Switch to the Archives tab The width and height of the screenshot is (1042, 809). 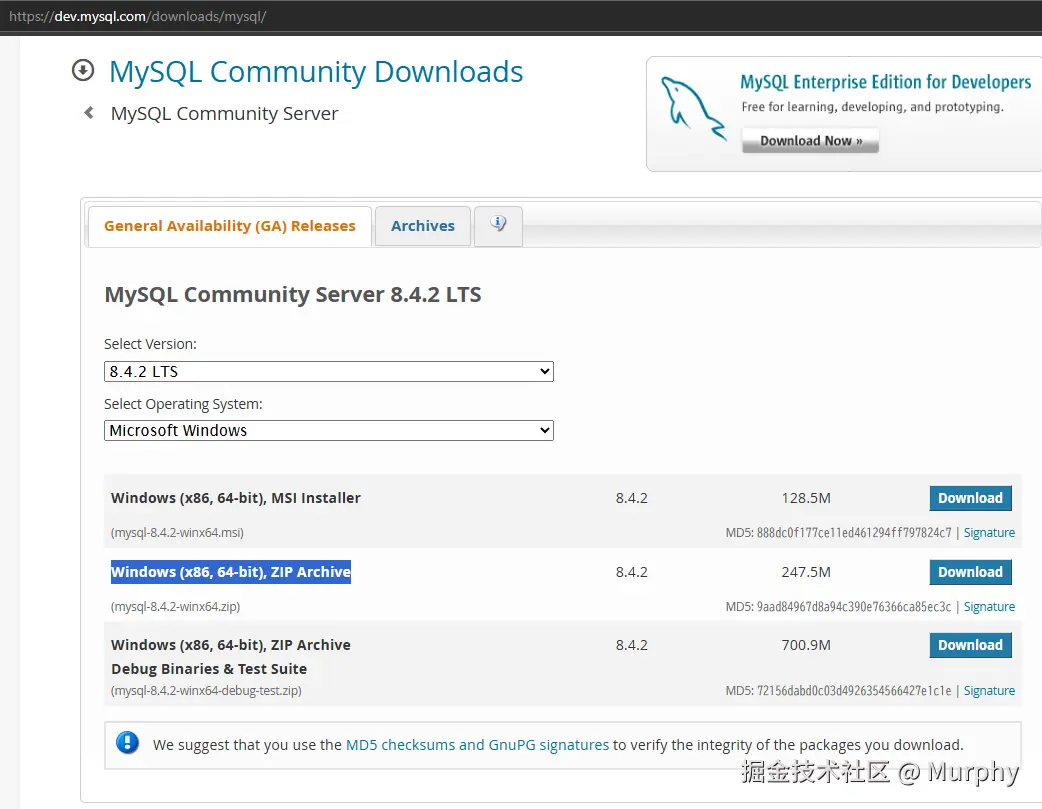(423, 226)
